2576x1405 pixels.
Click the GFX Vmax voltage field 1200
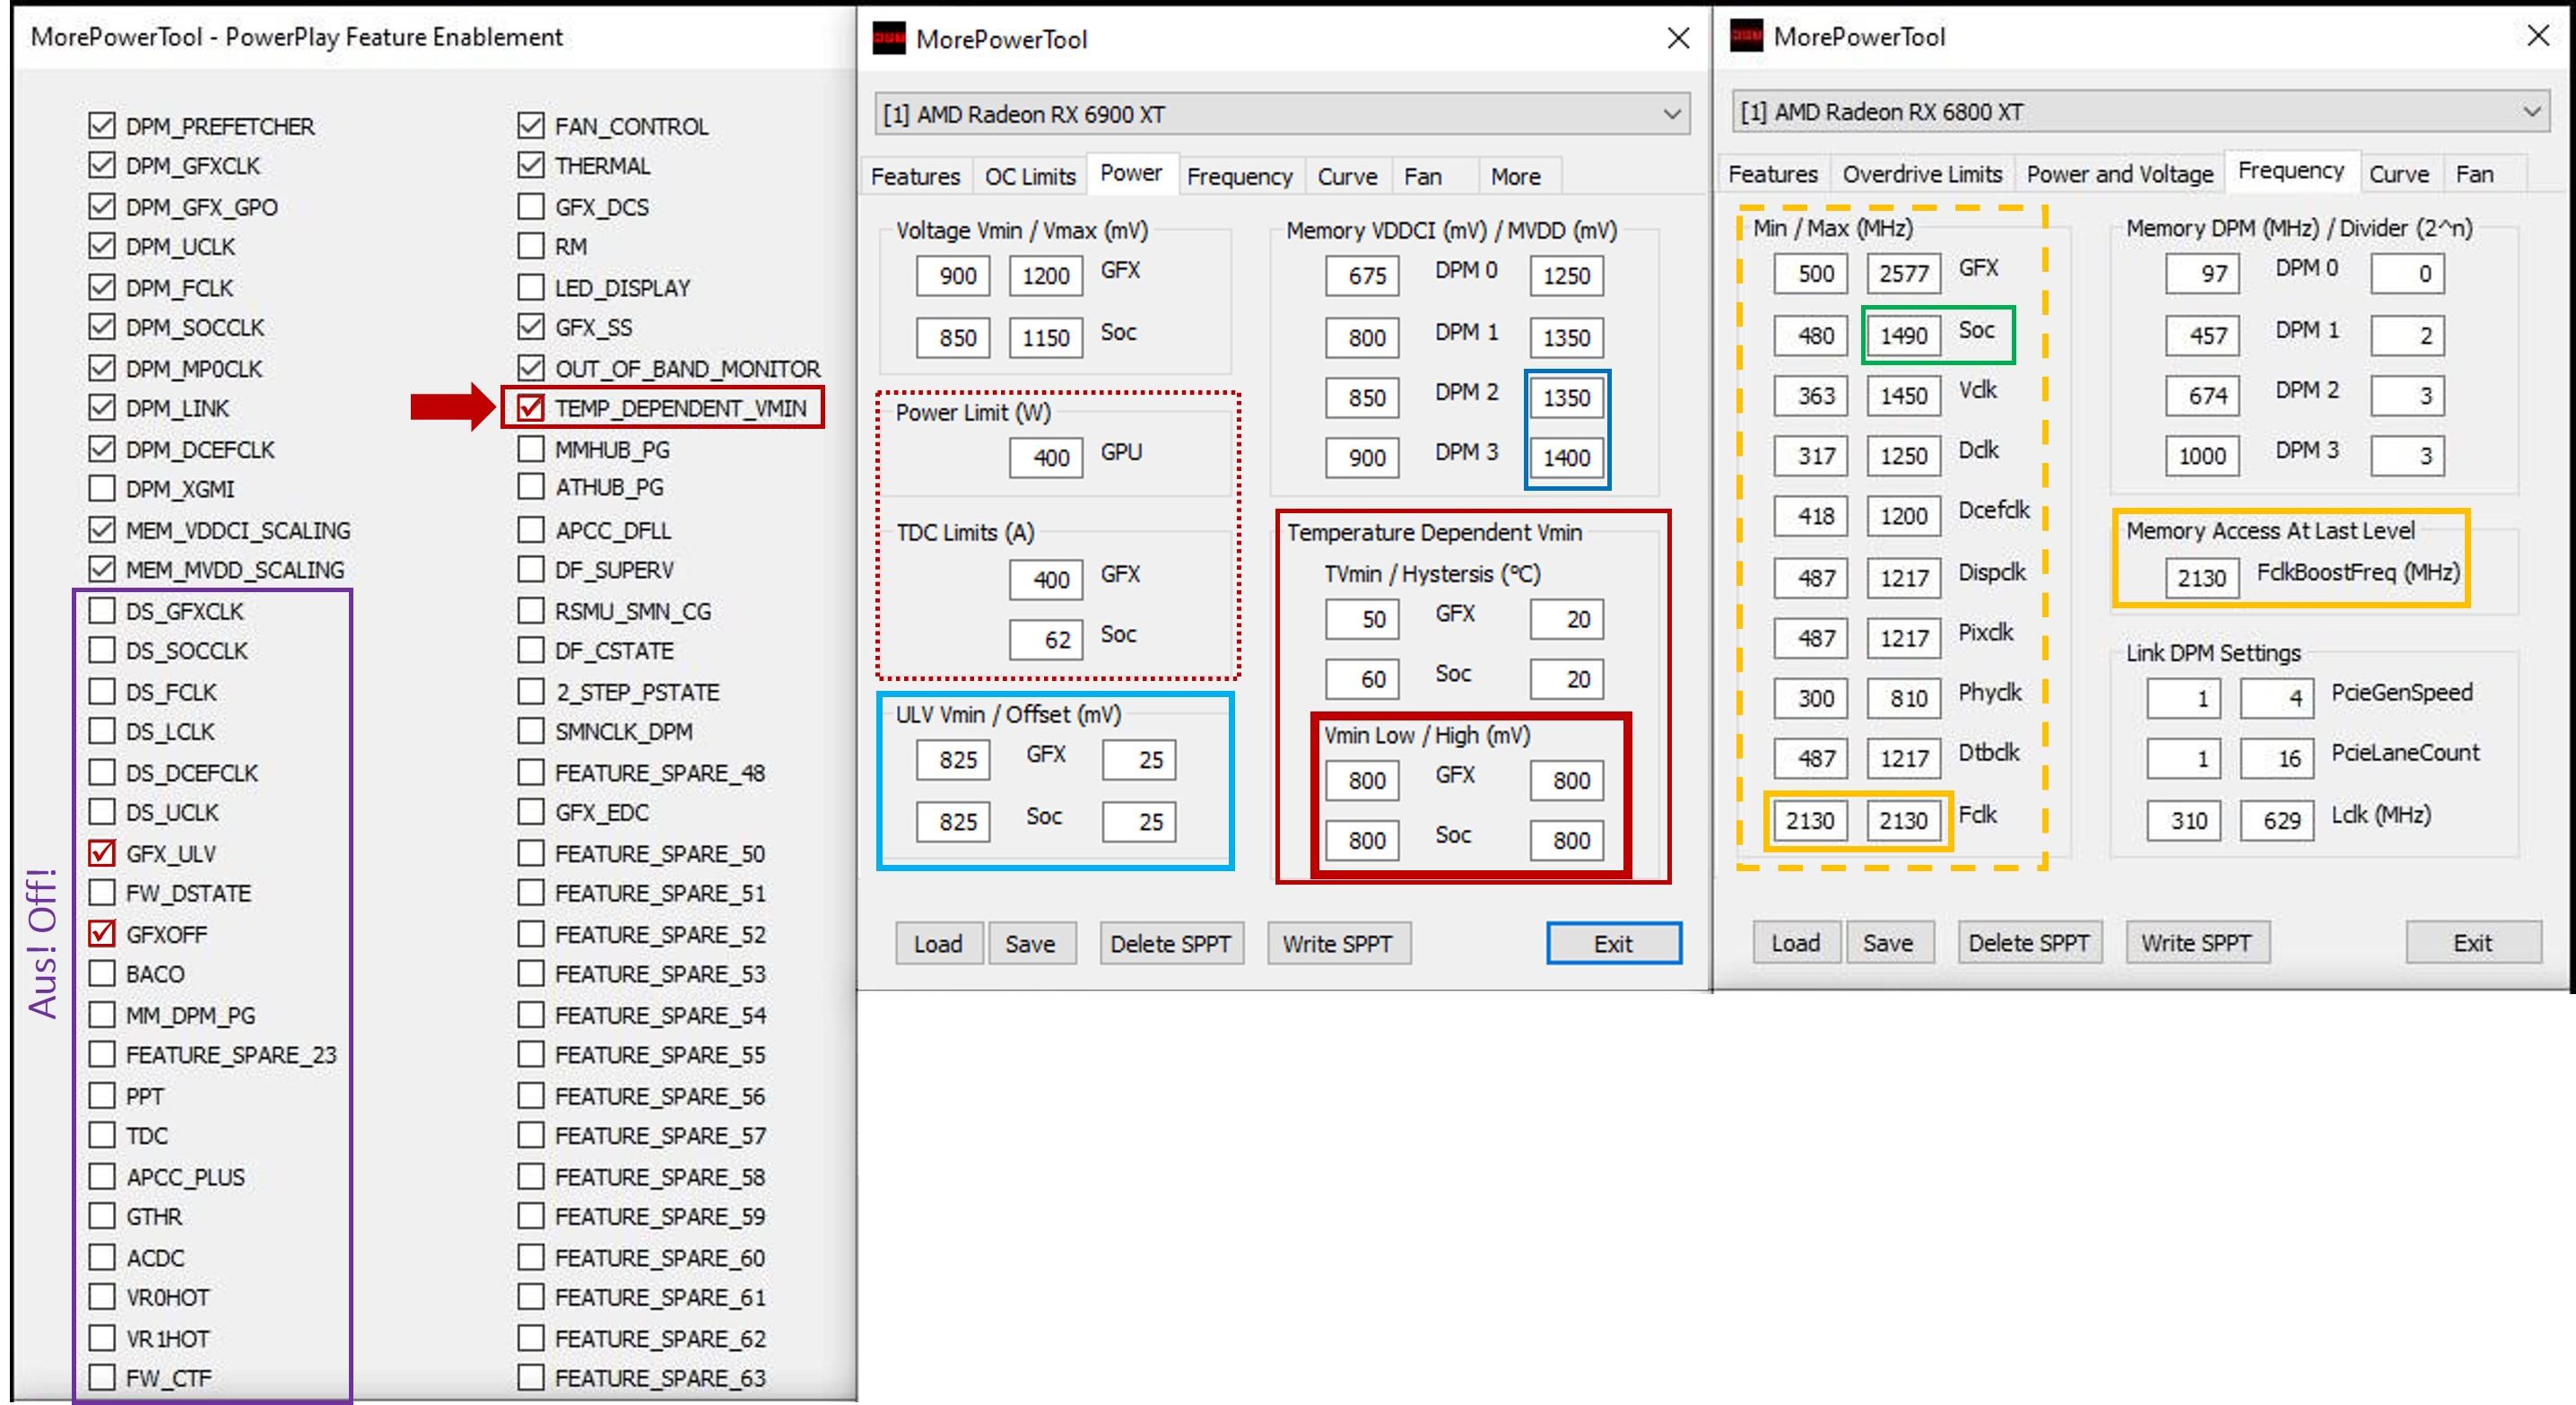(1046, 276)
